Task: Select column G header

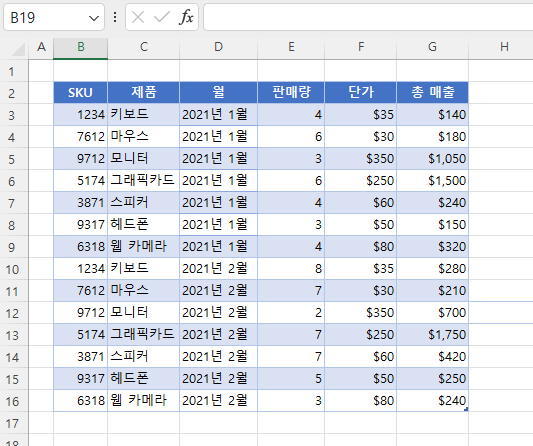Action: [x=432, y=48]
